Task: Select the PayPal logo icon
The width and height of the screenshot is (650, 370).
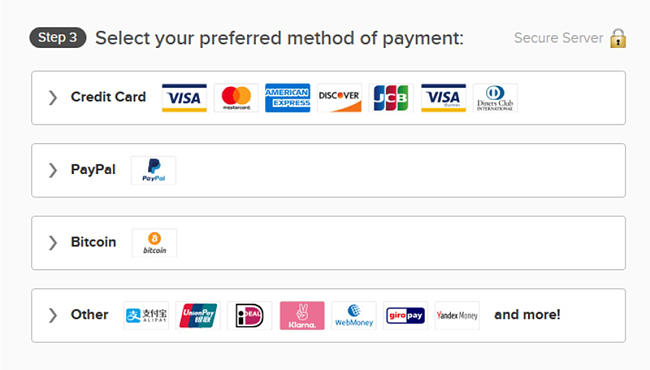Action: tap(153, 170)
